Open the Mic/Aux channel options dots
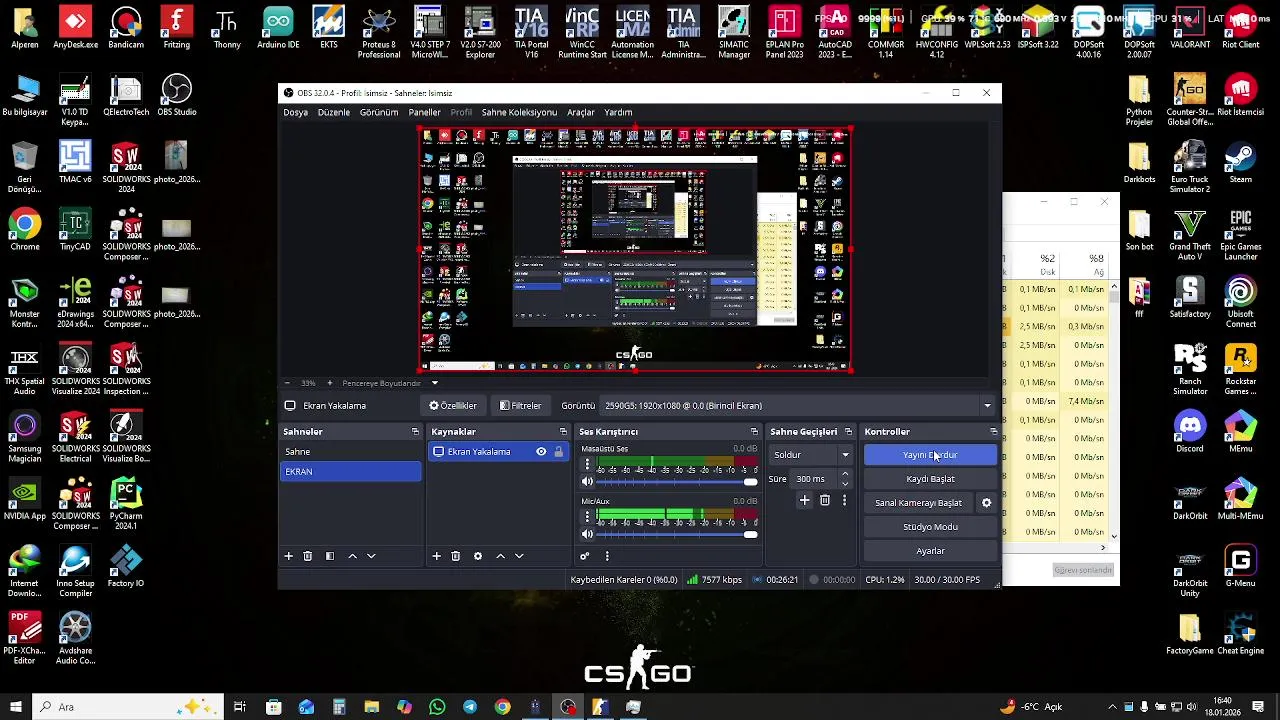 tap(587, 517)
